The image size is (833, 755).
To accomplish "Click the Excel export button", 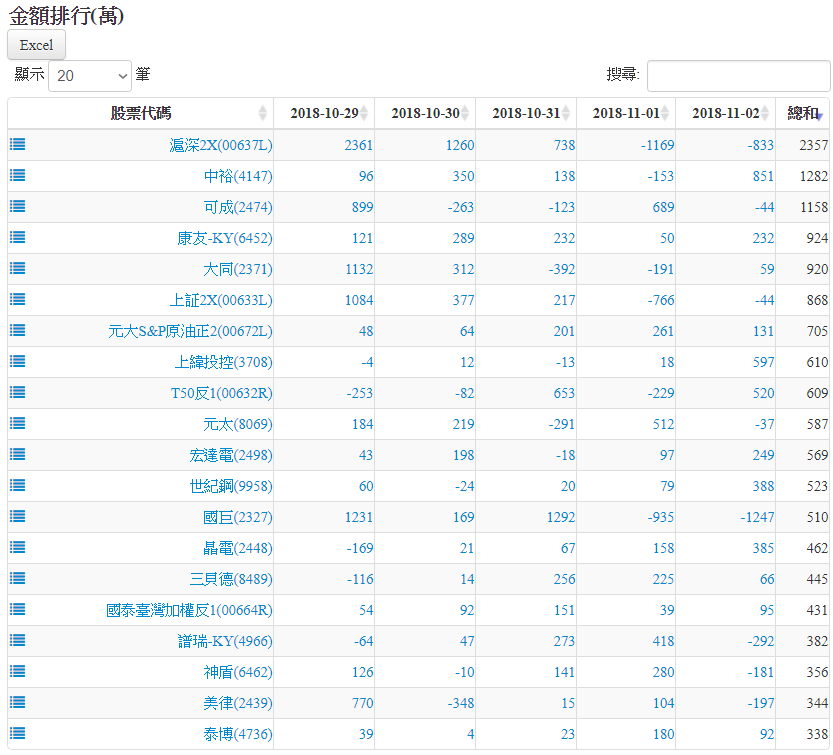I will [37, 45].
